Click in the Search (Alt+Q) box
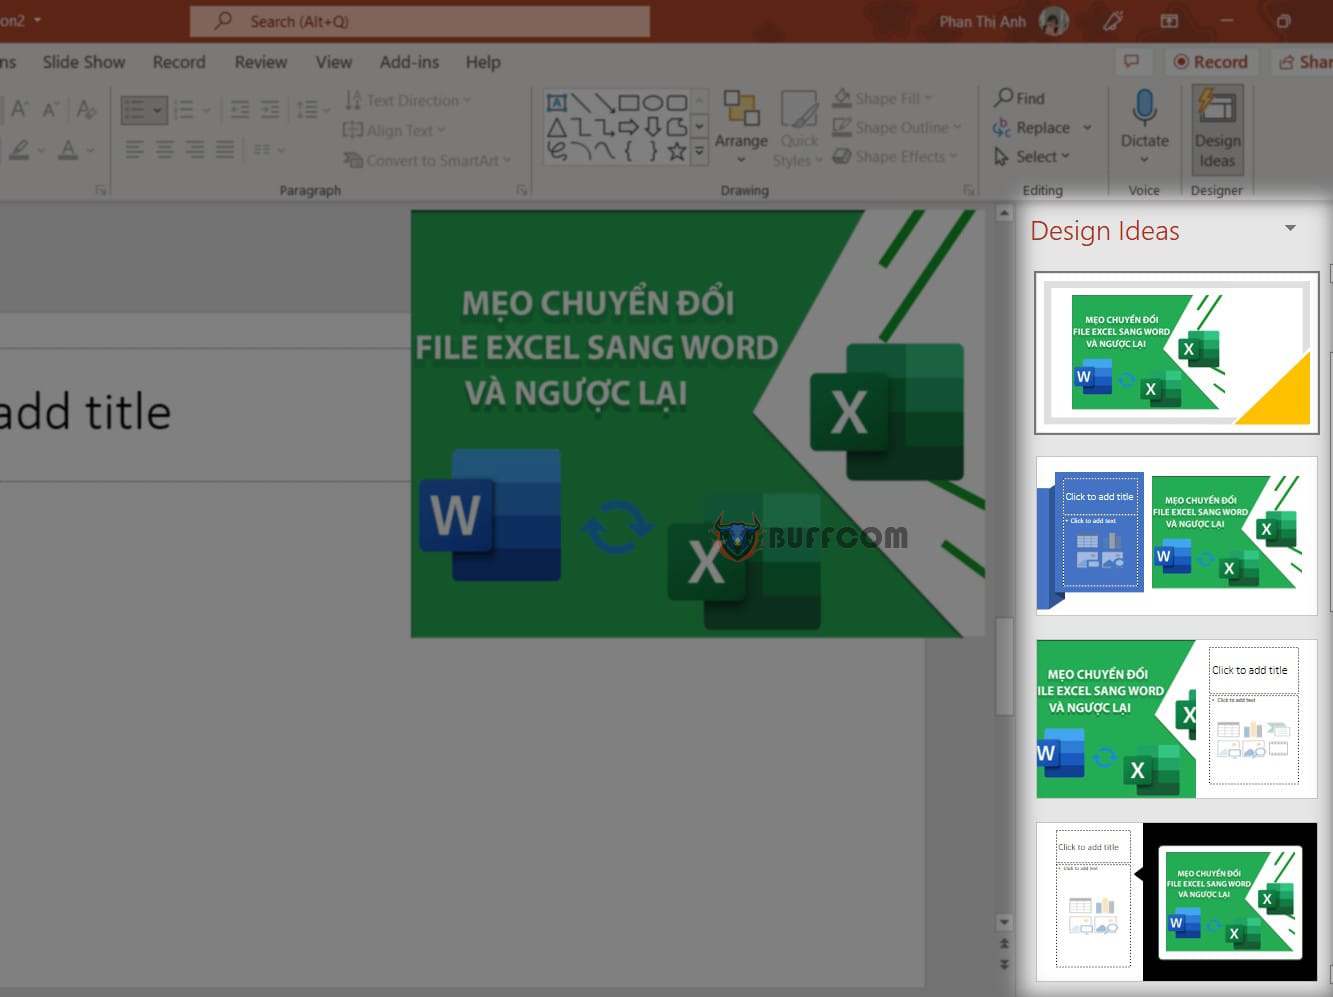Screen dimensions: 1333x997 click(420, 21)
